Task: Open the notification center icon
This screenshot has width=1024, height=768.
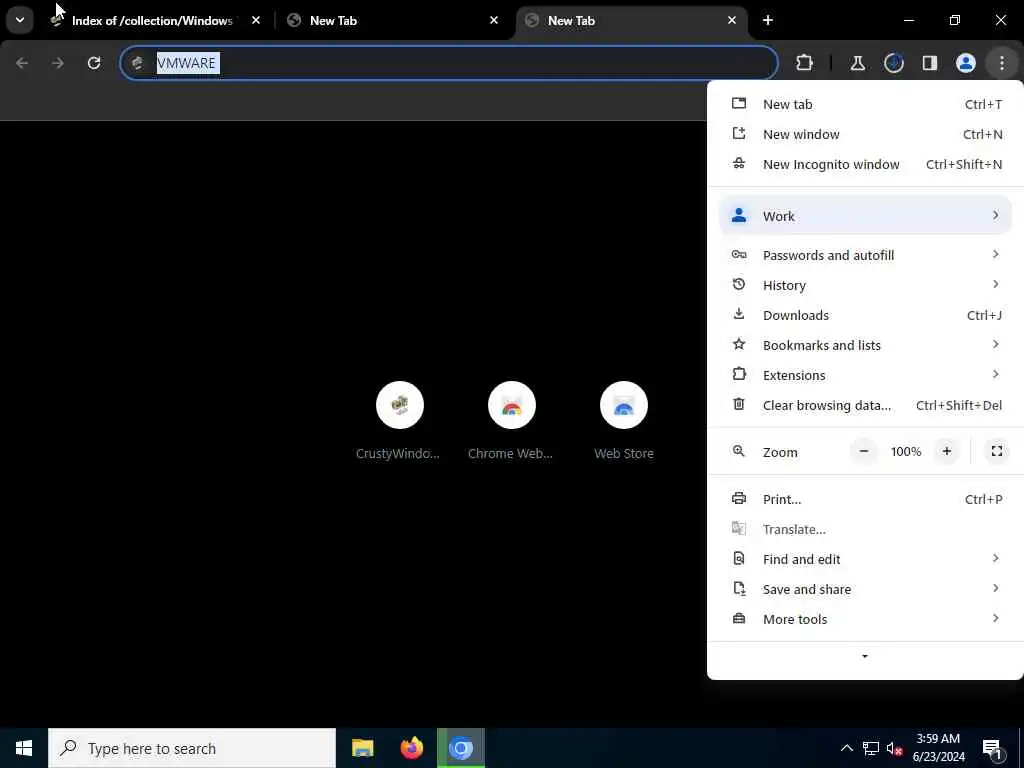Action: coord(993,748)
